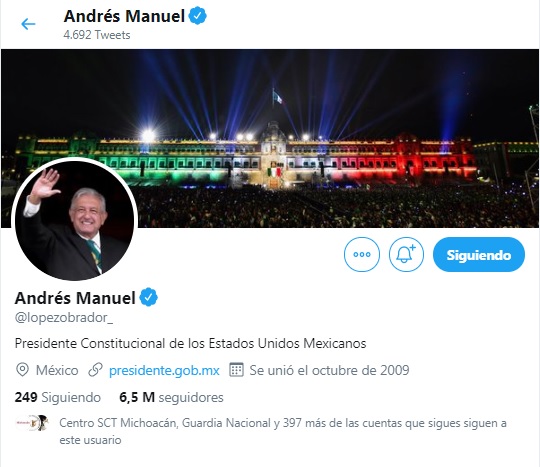The image size is (540, 467).
Task: Click the México location pin icon
Action: [x=22, y=370]
